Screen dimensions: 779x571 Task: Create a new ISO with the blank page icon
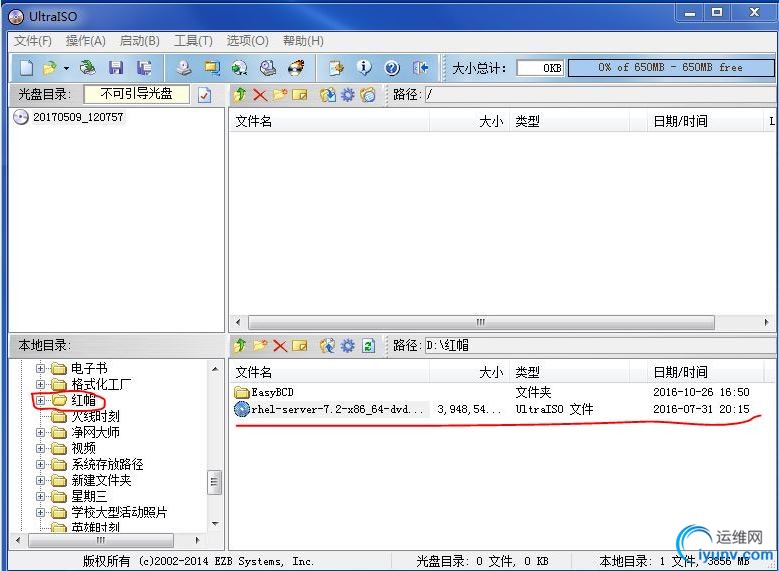[x=27, y=68]
